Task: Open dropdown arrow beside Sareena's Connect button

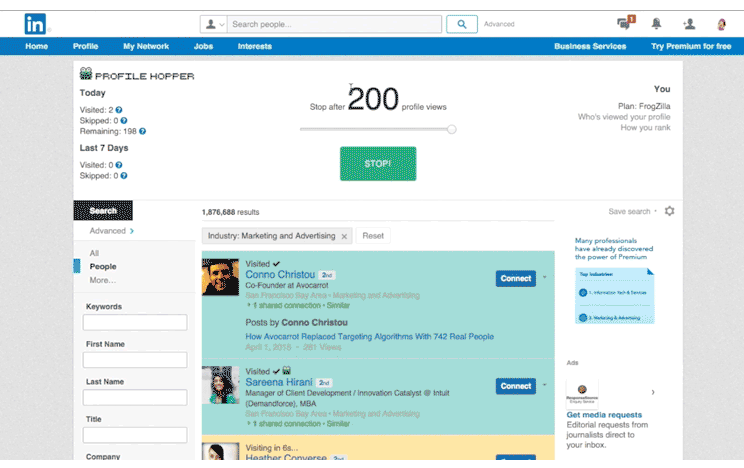Action: (545, 385)
